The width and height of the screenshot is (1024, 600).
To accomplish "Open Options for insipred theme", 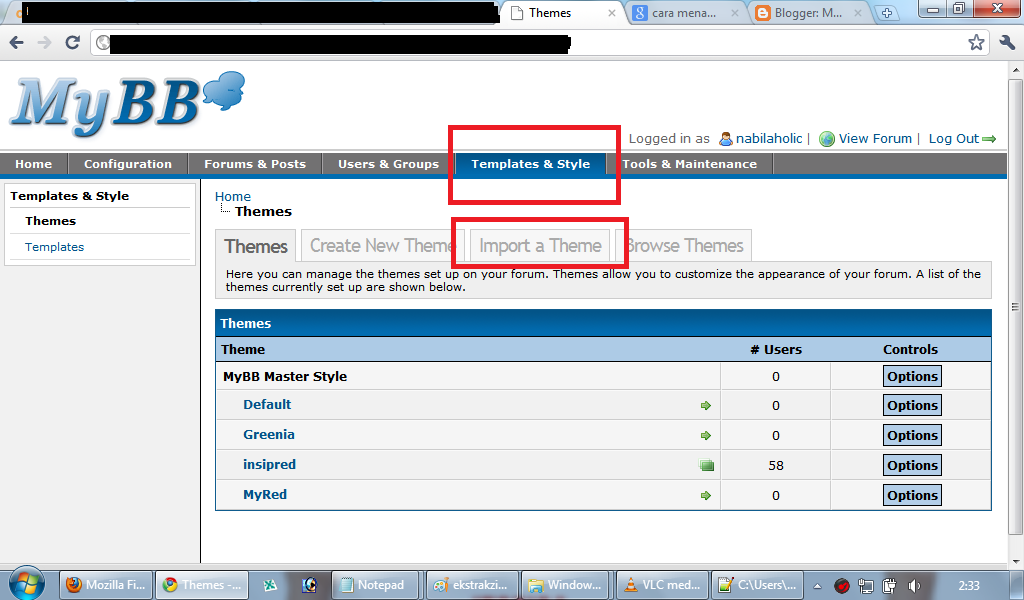I will pos(912,466).
